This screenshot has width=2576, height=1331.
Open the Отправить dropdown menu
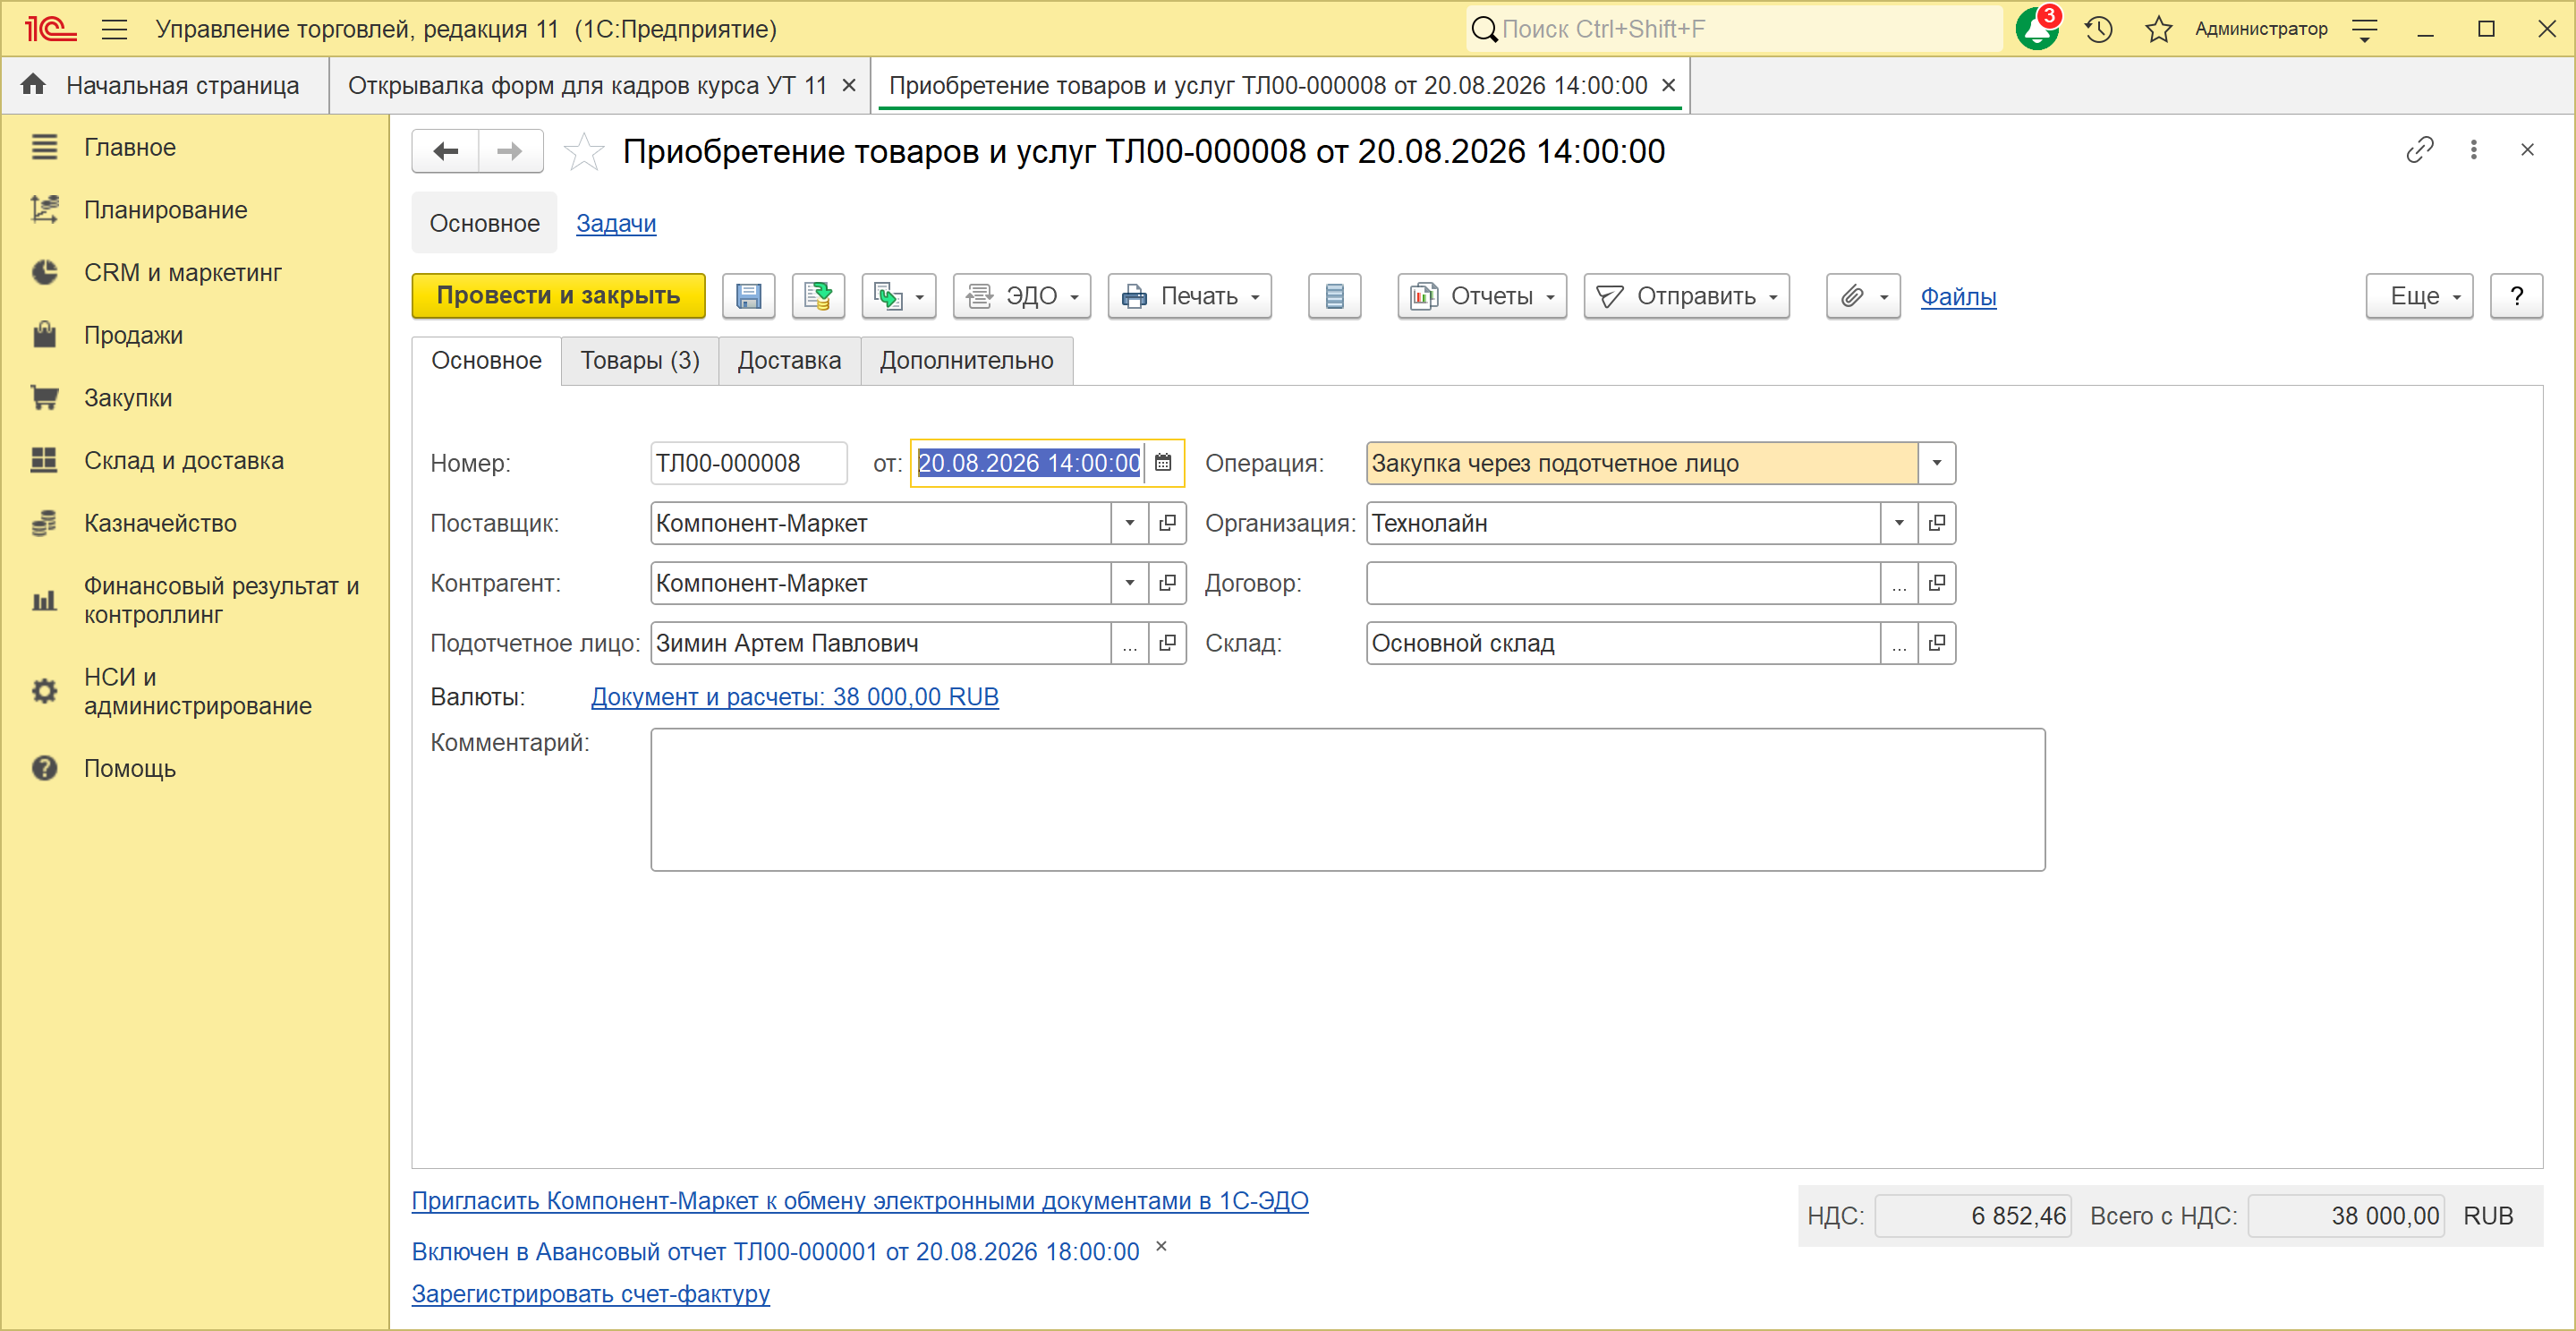tap(1687, 296)
